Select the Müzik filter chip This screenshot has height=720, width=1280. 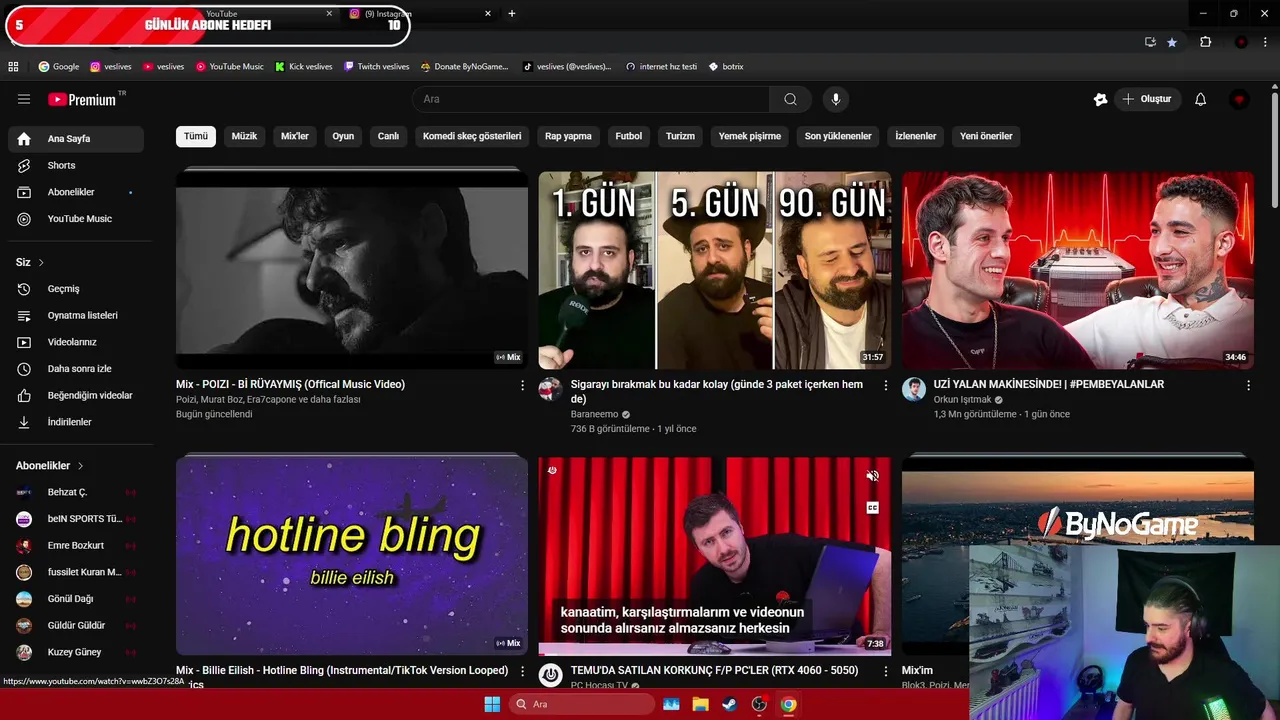click(x=245, y=136)
